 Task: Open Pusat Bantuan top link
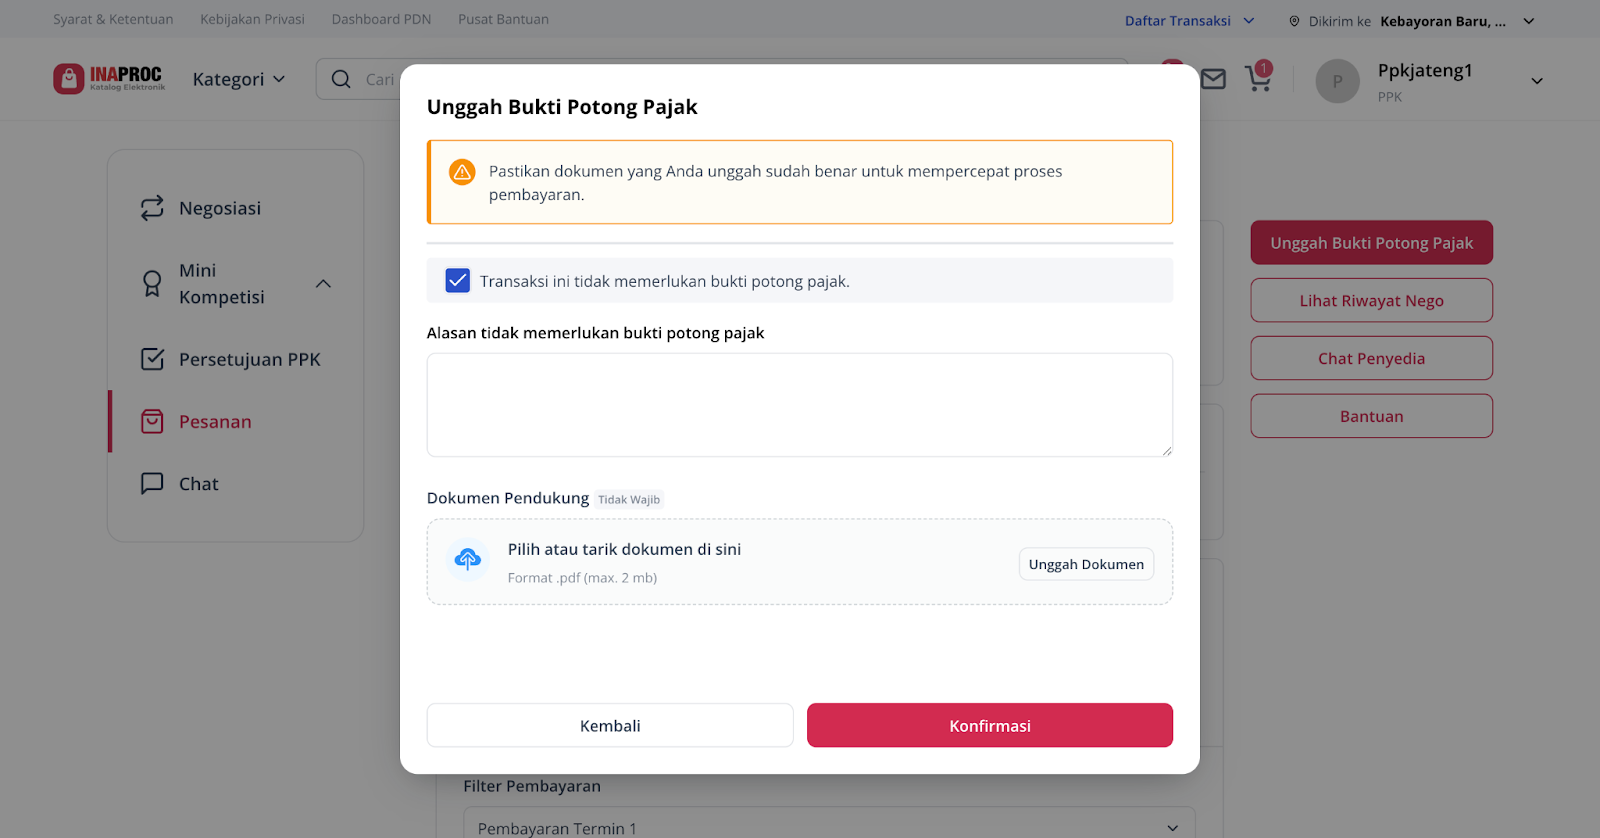pyautogui.click(x=503, y=19)
